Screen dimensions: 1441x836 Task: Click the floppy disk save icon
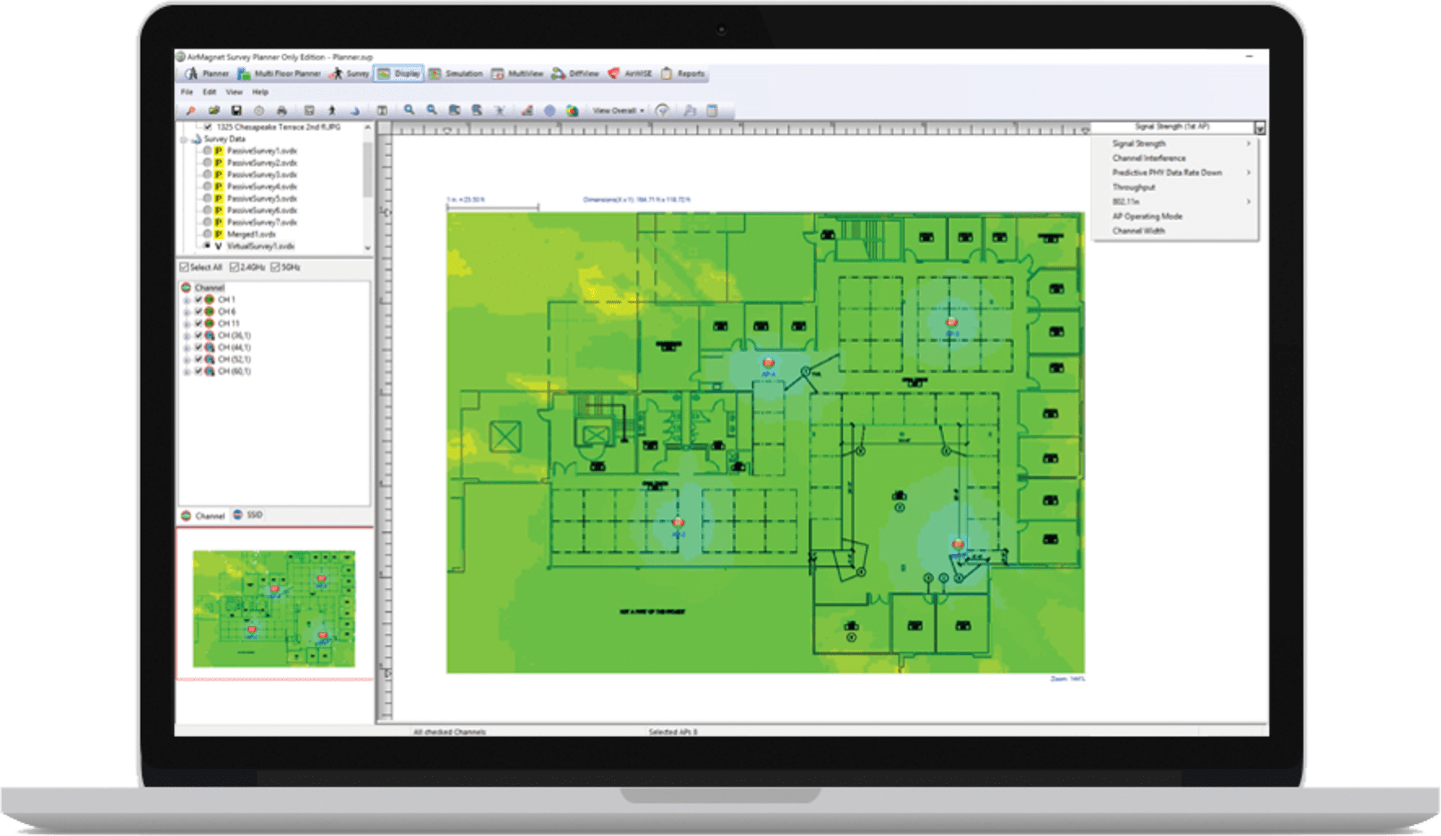(x=236, y=111)
